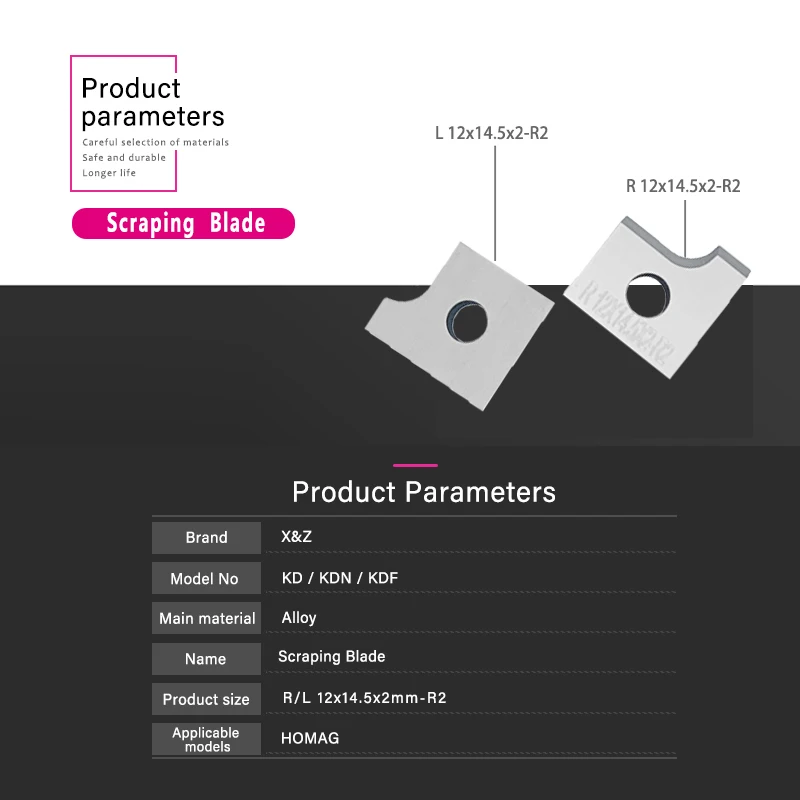The width and height of the screenshot is (800, 800).
Task: Select the Main material label cell
Action: [206, 619]
